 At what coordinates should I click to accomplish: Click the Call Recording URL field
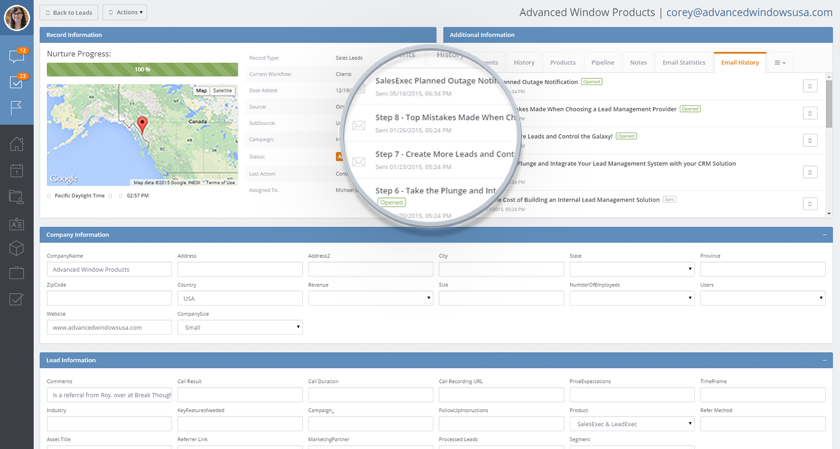click(501, 394)
